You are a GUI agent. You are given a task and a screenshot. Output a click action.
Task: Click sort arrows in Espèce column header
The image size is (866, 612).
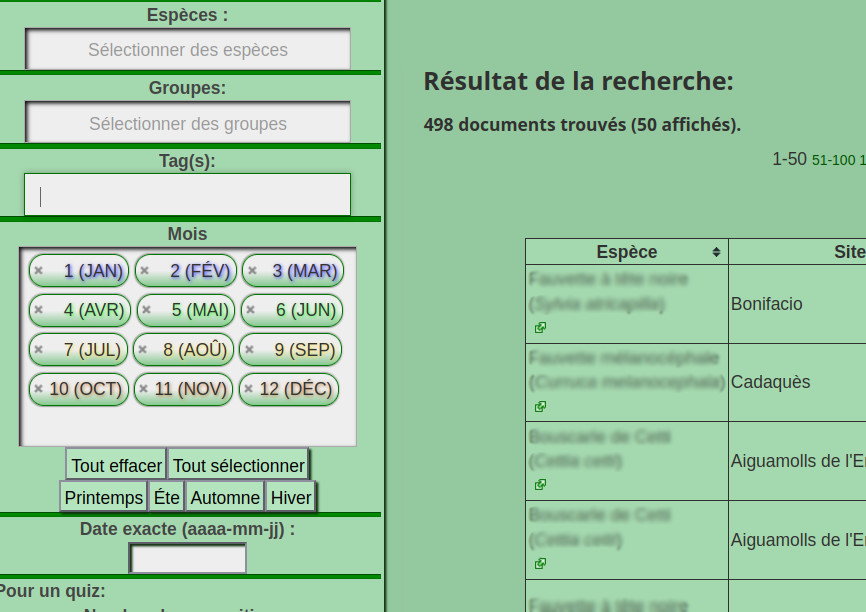click(x=716, y=252)
